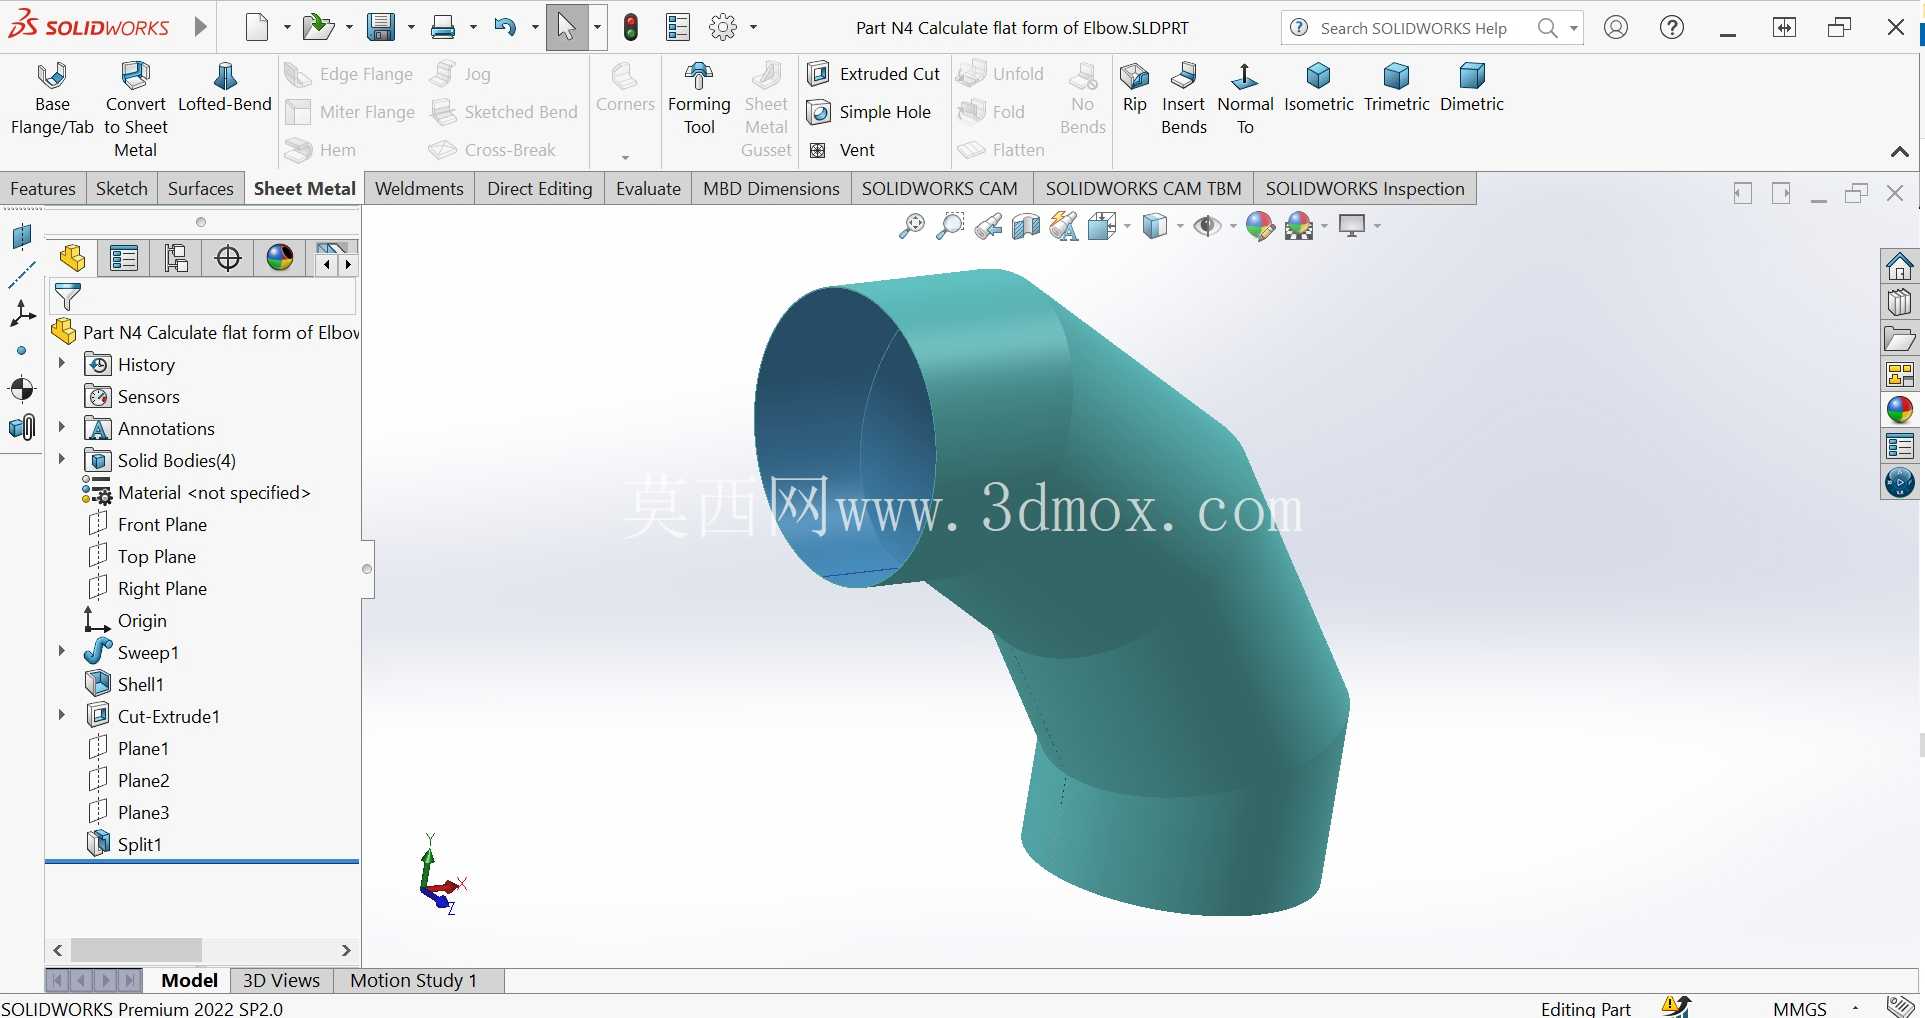The width and height of the screenshot is (1925, 1018).
Task: Click the Vent tool
Action: (841, 150)
